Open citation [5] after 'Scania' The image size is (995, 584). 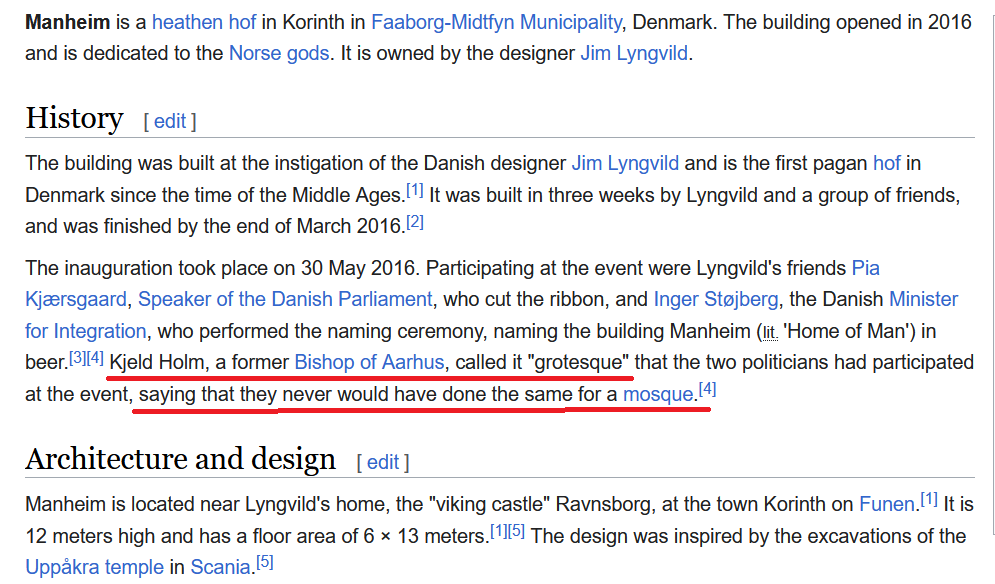point(265,562)
